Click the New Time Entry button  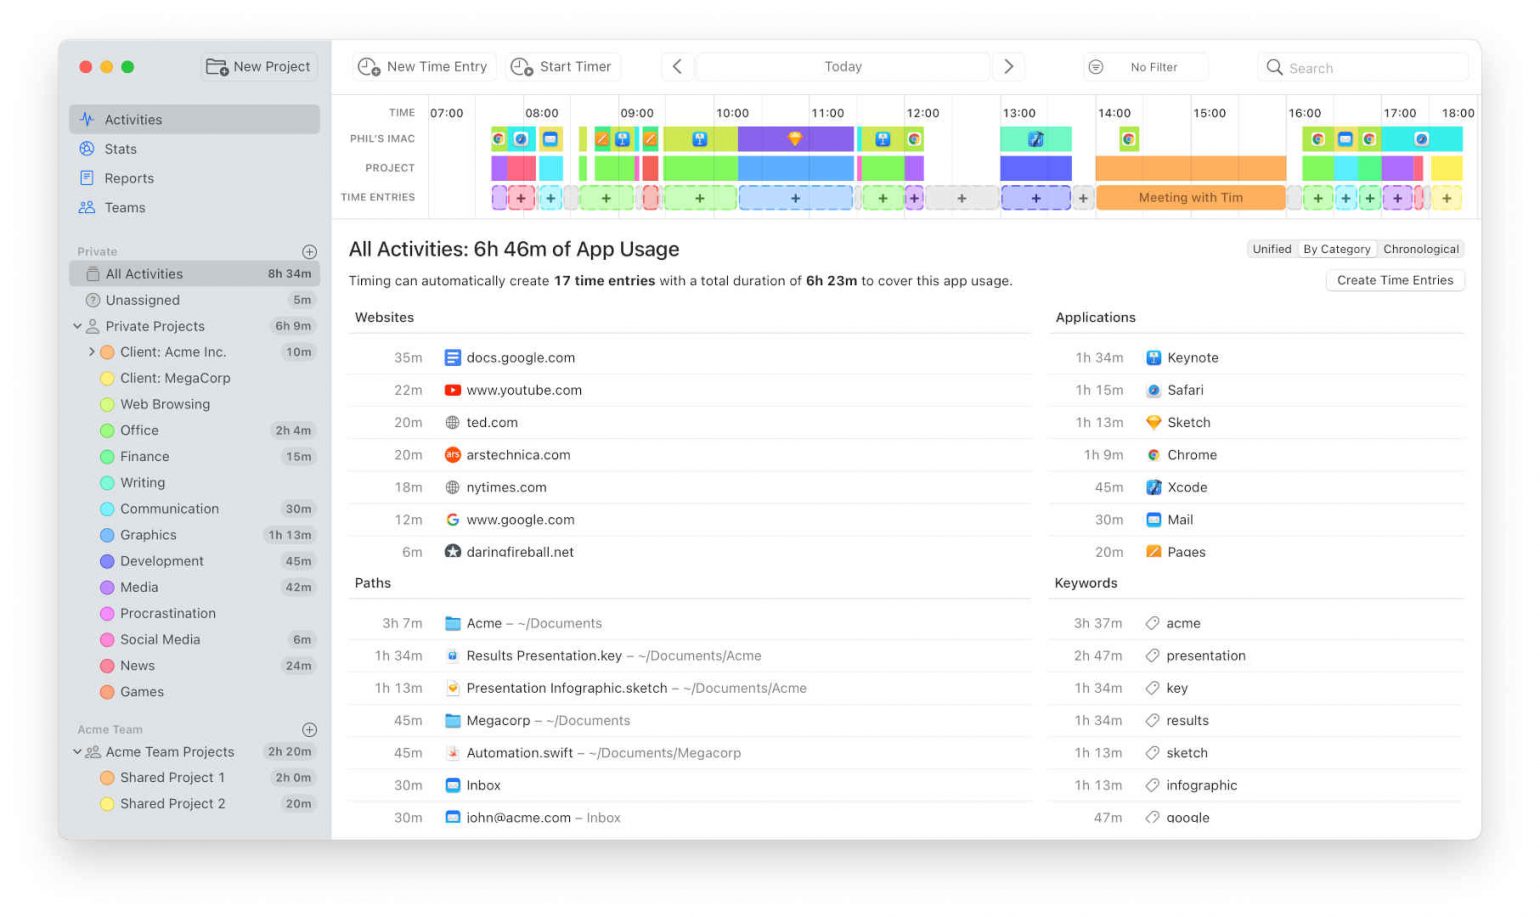tap(424, 66)
